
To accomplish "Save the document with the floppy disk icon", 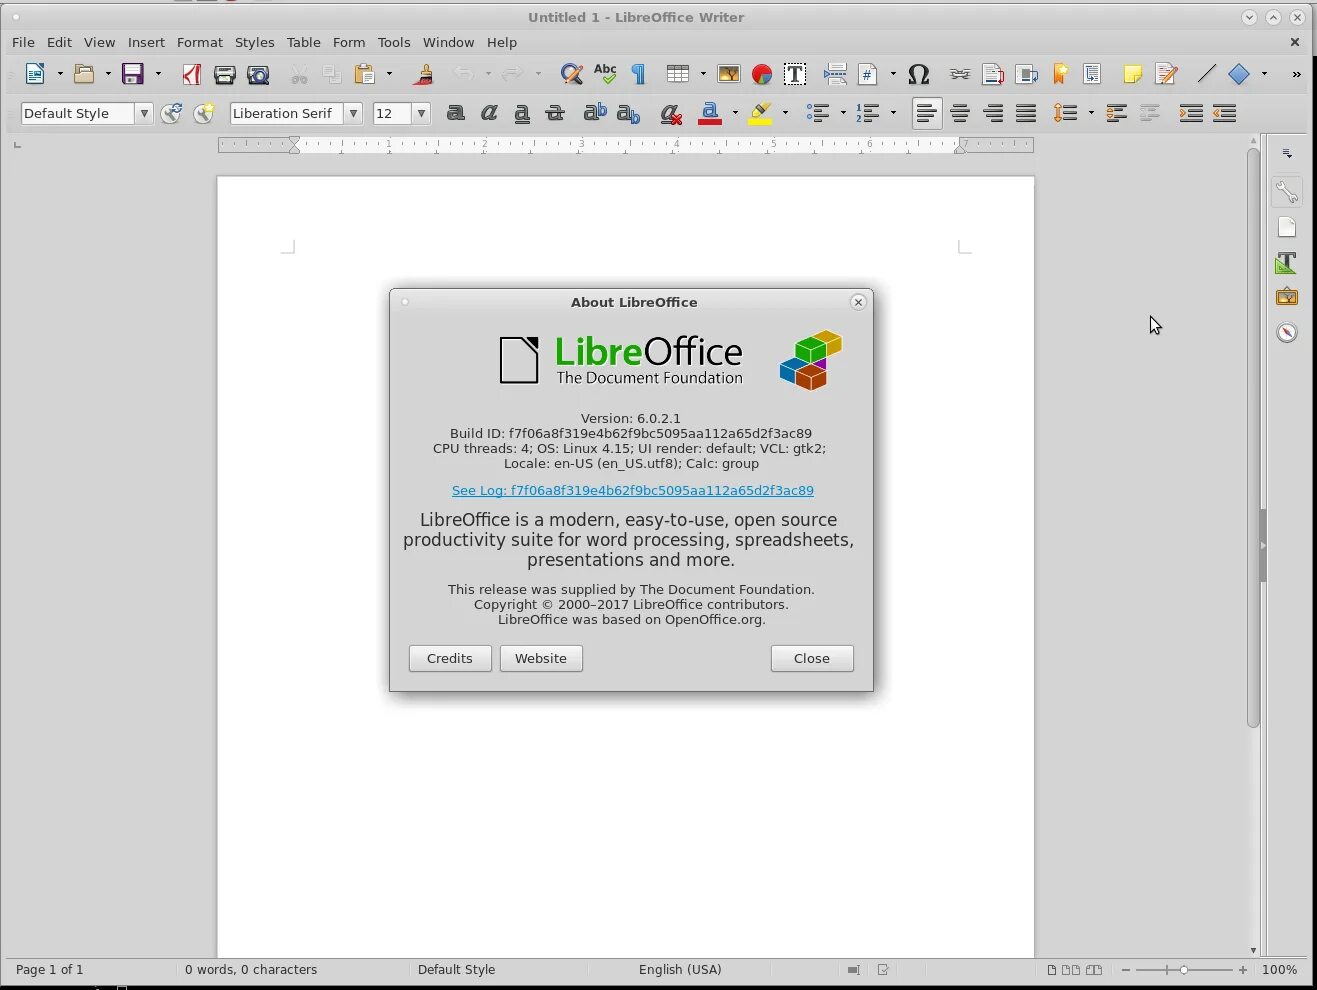I will point(133,74).
